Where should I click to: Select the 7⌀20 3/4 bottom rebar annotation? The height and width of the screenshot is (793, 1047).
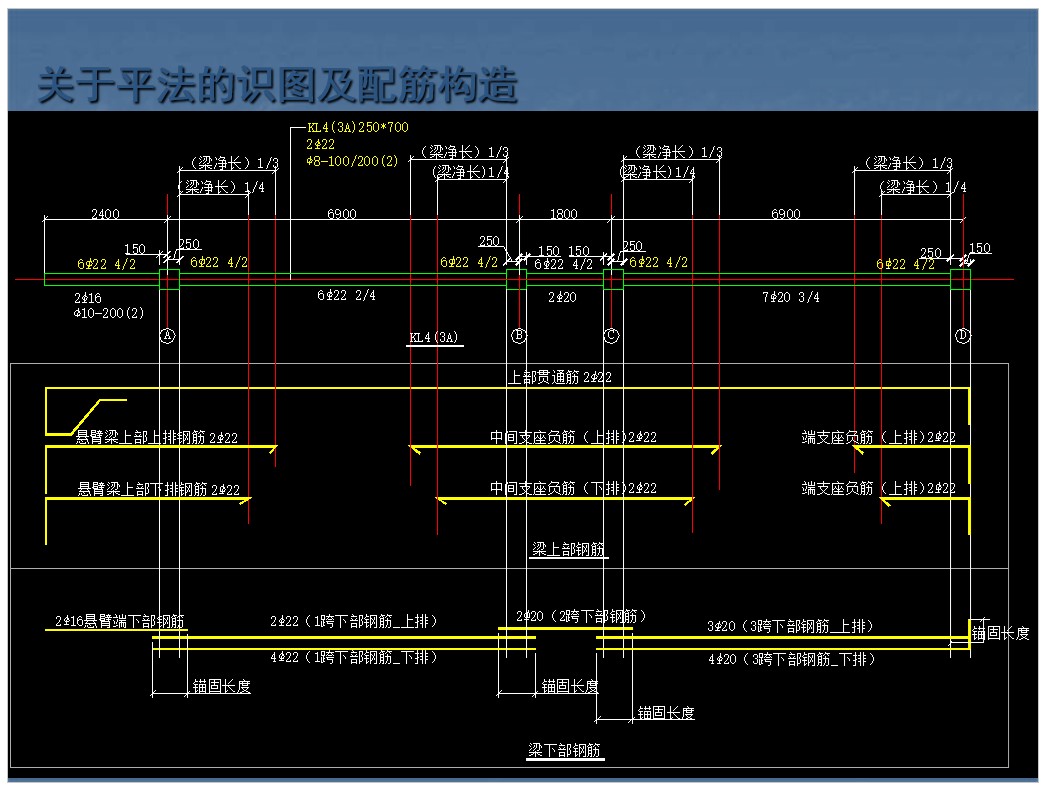(x=790, y=297)
